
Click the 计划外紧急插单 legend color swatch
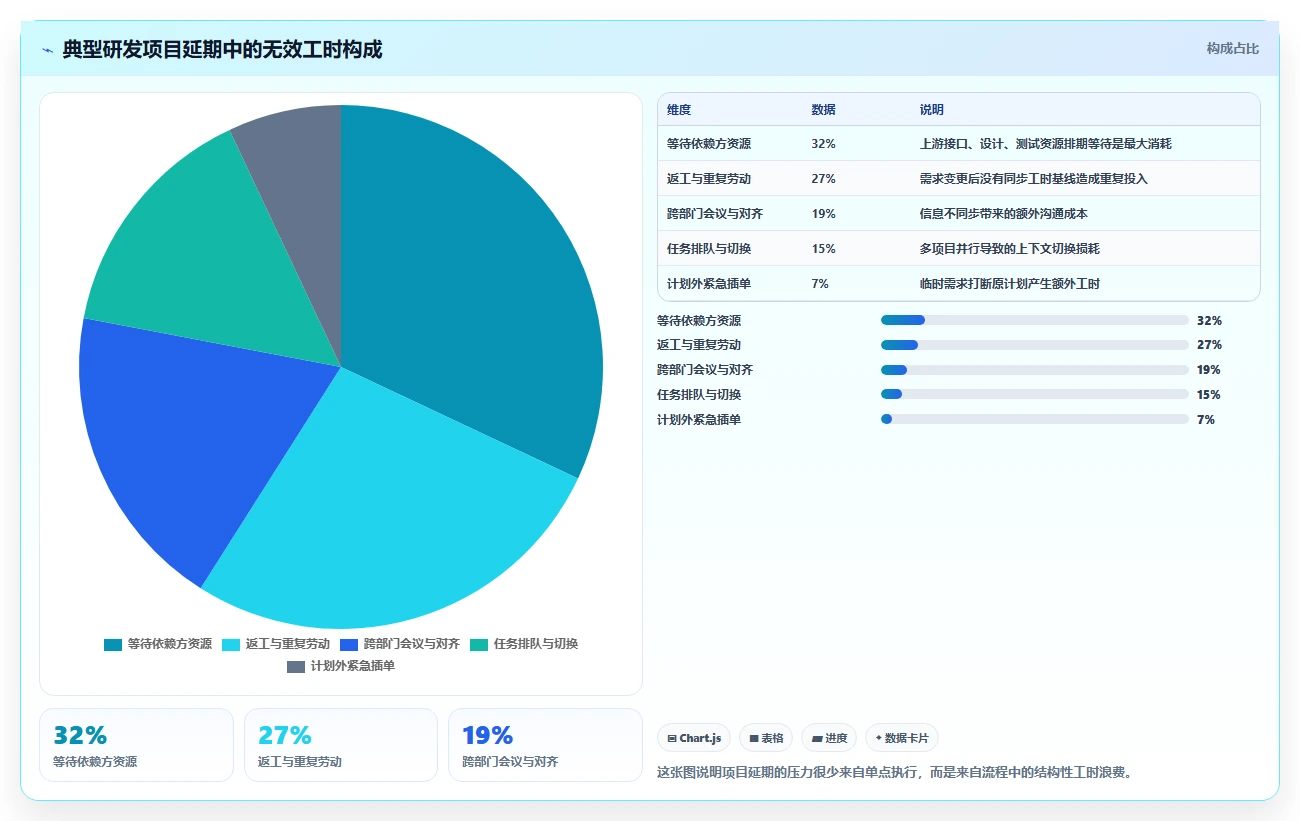pos(296,666)
